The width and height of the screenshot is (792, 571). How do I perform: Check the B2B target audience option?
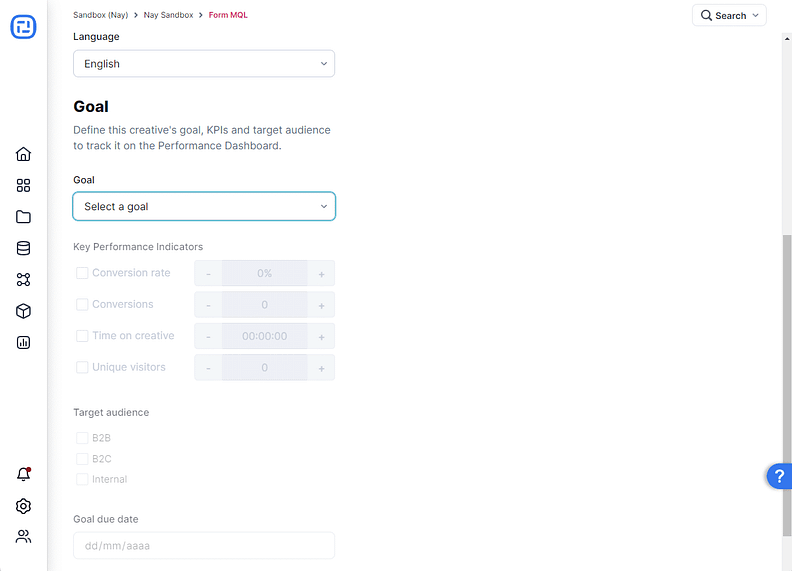point(82,438)
